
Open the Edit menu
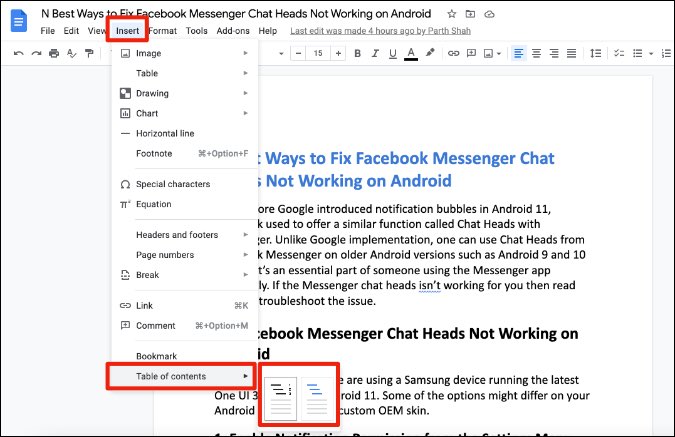tap(71, 31)
